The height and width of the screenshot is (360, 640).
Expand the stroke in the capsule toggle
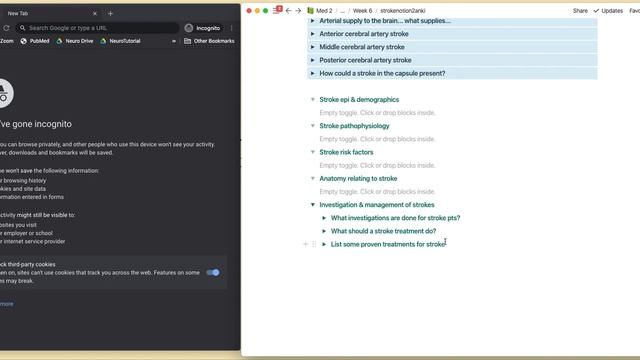tap(313, 73)
